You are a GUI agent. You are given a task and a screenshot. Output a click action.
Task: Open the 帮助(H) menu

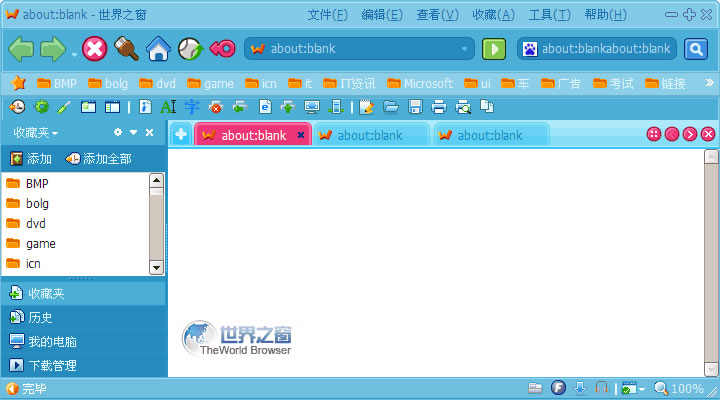(x=606, y=15)
